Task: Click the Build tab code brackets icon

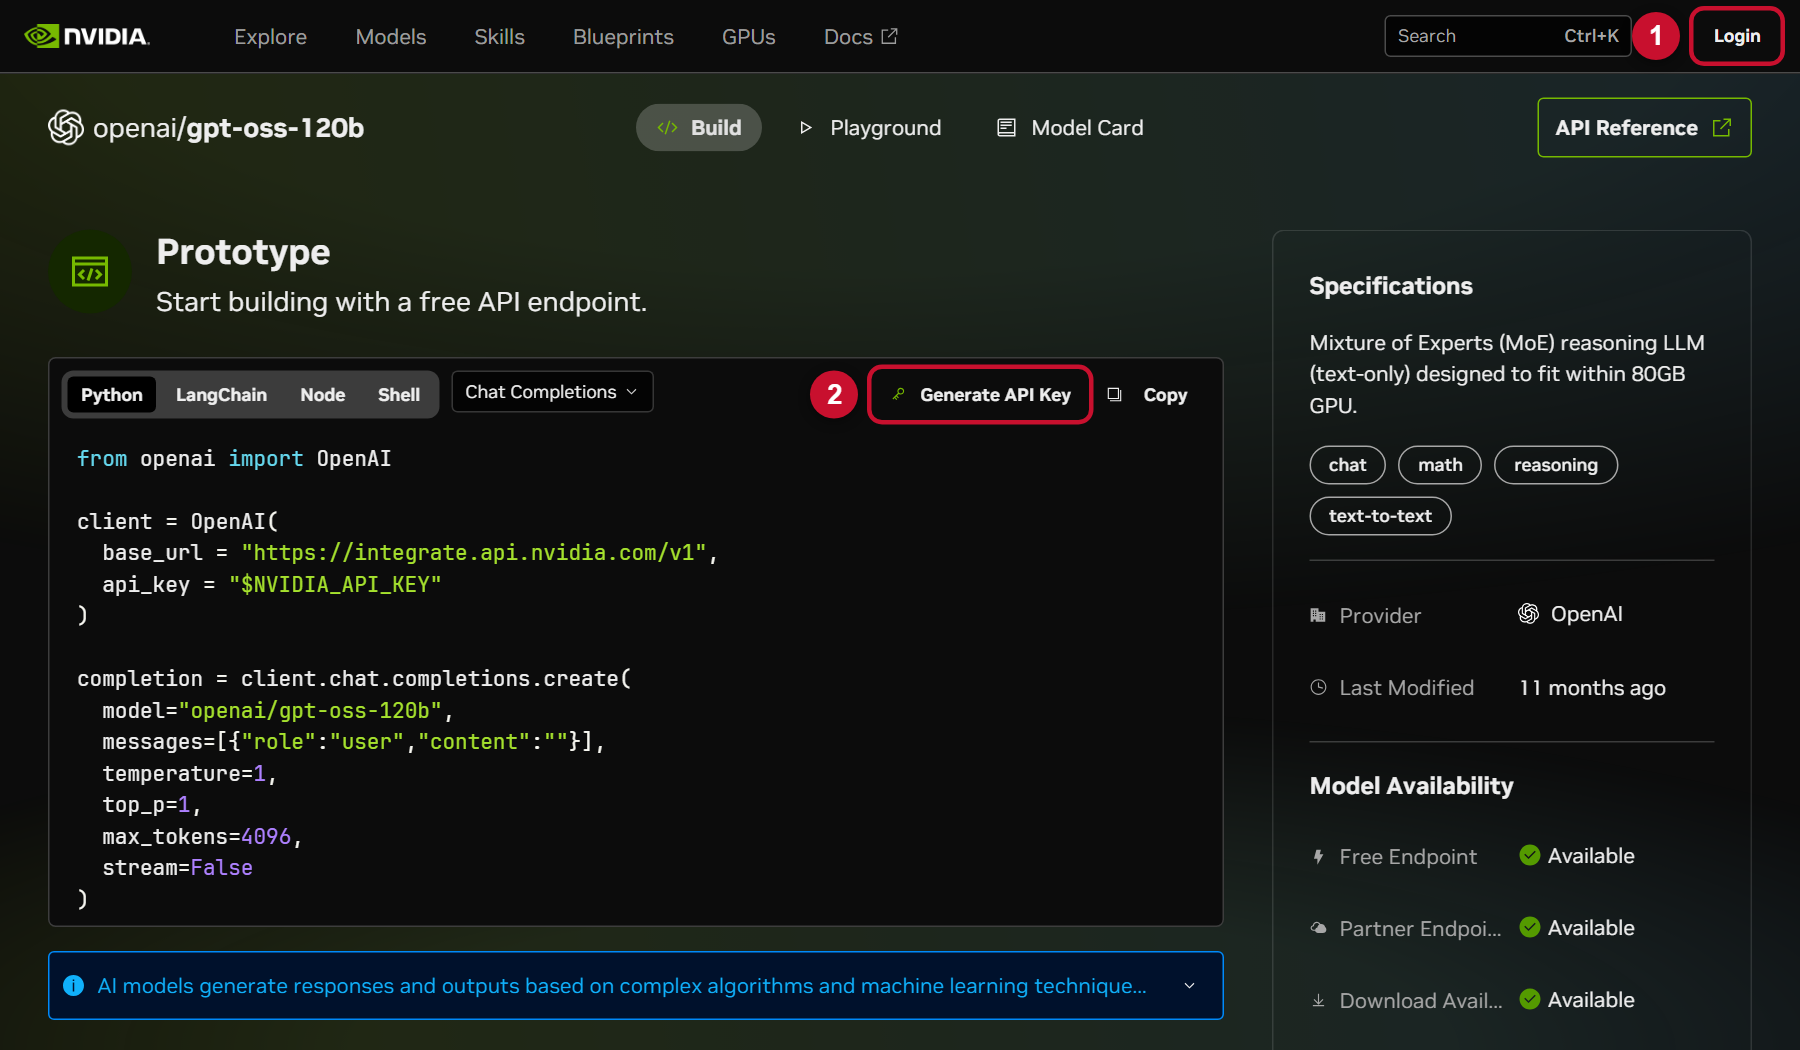Action: tap(667, 128)
